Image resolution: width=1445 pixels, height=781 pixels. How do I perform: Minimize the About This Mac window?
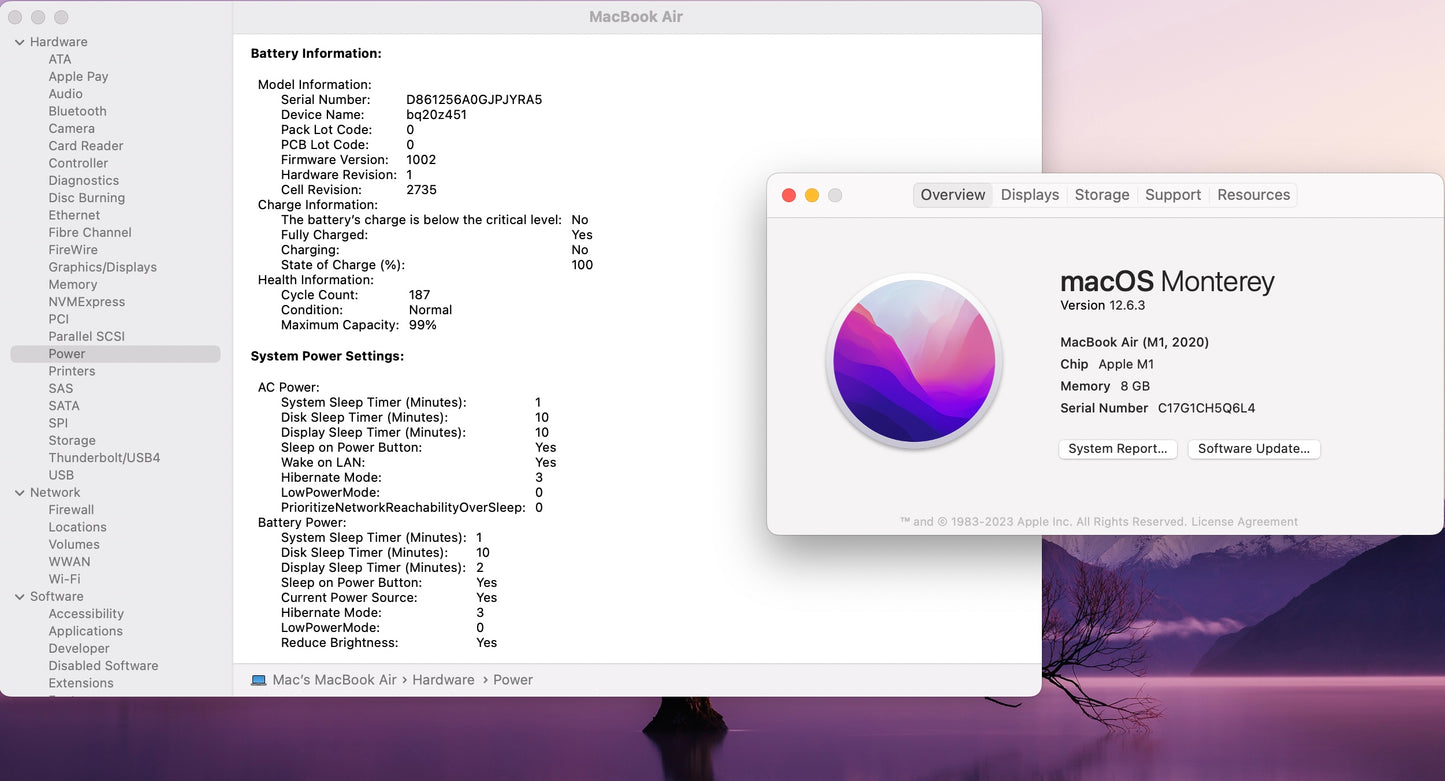pos(812,195)
